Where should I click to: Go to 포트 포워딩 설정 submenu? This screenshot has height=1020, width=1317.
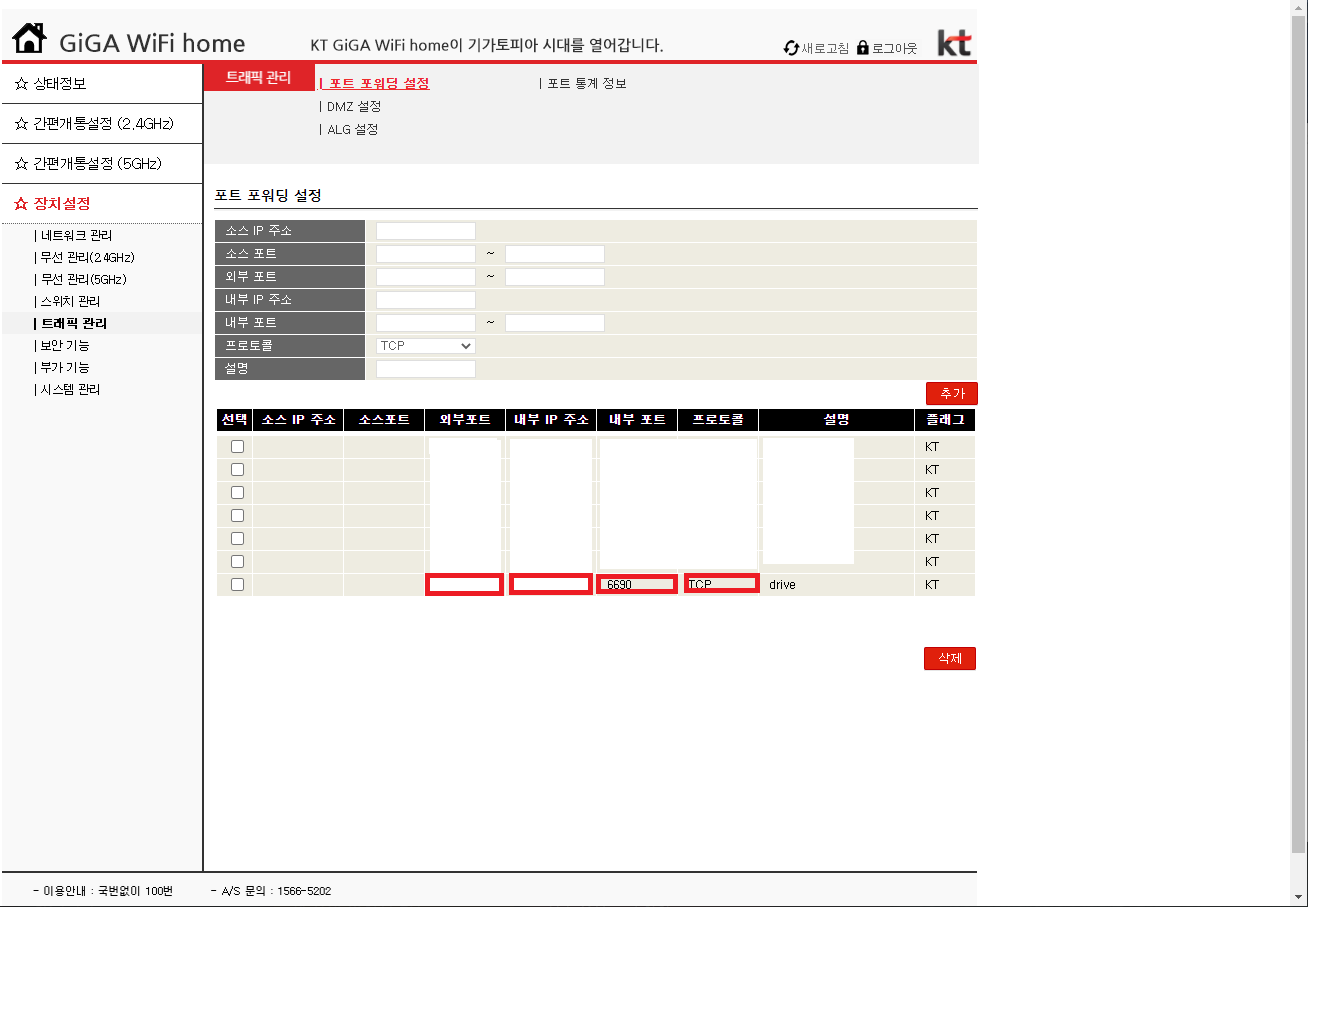point(379,84)
